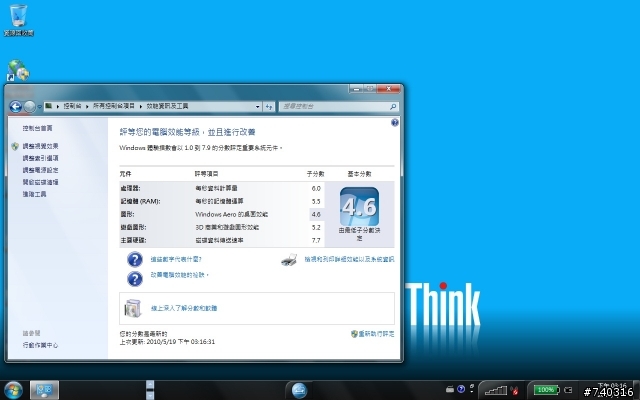
Task: Click the magnifier search icon
Action: click(x=393, y=107)
